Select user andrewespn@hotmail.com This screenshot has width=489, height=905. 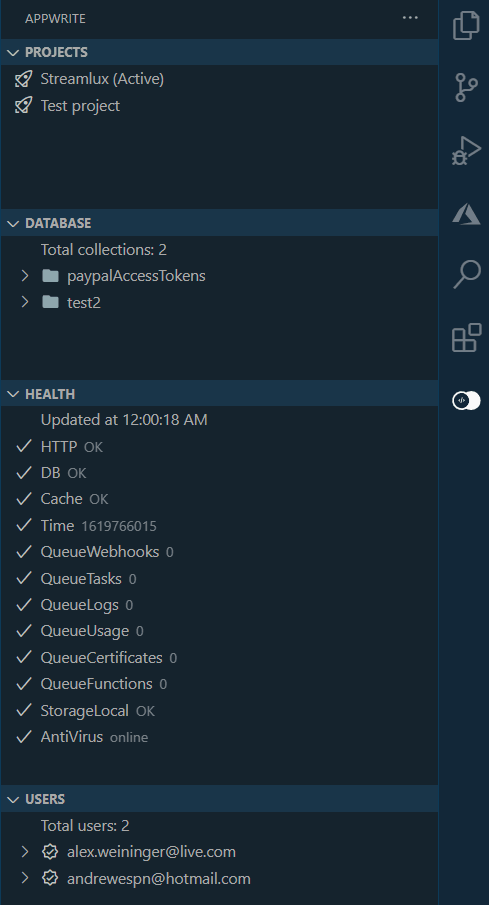tap(159, 878)
